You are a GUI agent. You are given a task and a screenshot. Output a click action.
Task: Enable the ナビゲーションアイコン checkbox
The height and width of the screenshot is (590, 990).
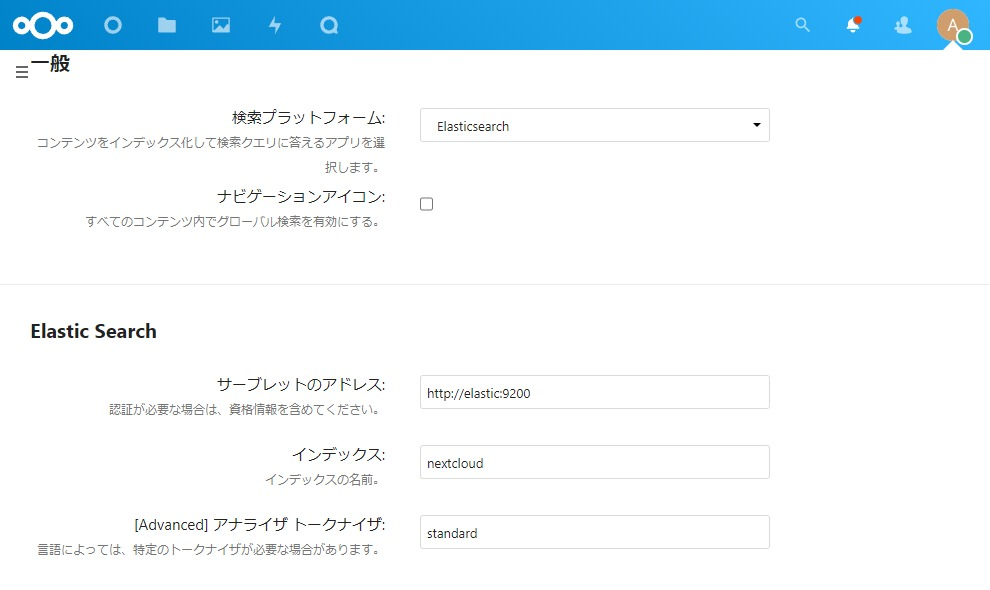(x=427, y=204)
